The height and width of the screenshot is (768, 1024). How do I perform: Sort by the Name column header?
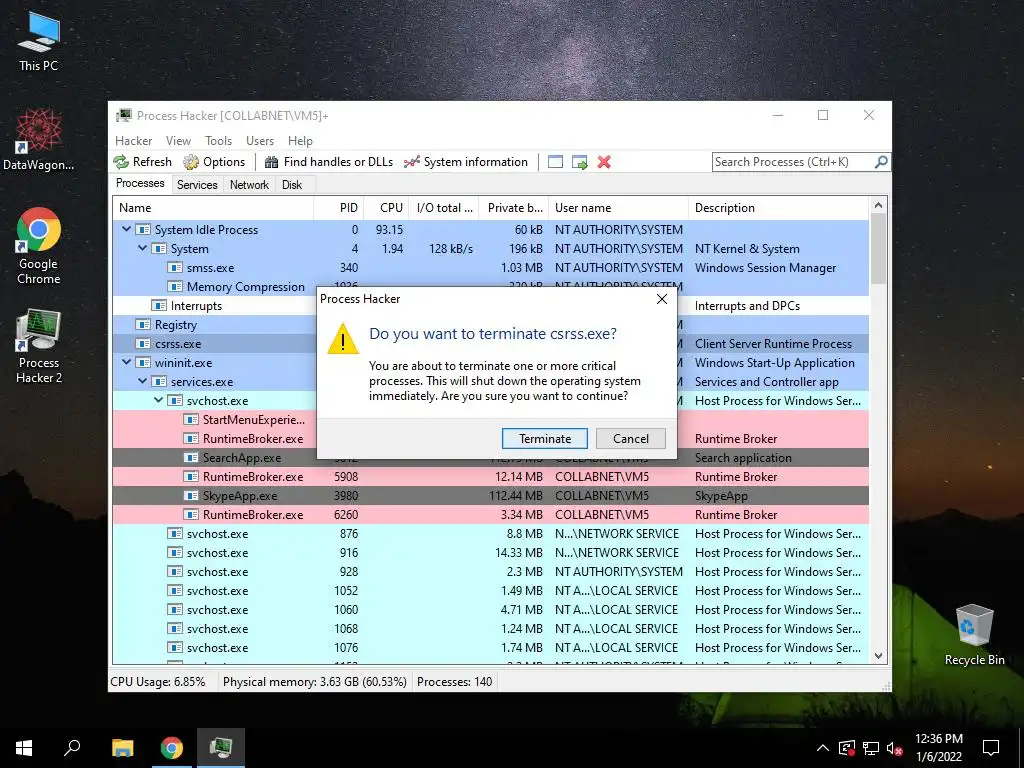tap(213, 208)
